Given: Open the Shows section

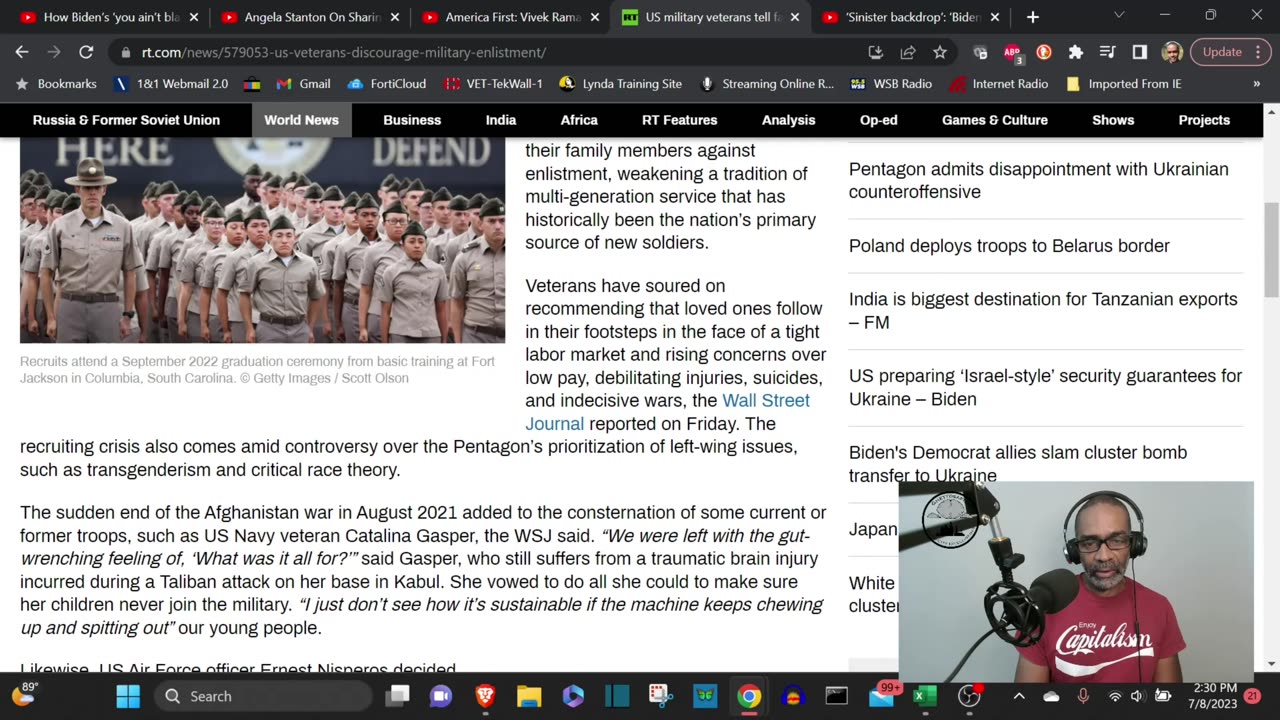Looking at the screenshot, I should point(1113,120).
